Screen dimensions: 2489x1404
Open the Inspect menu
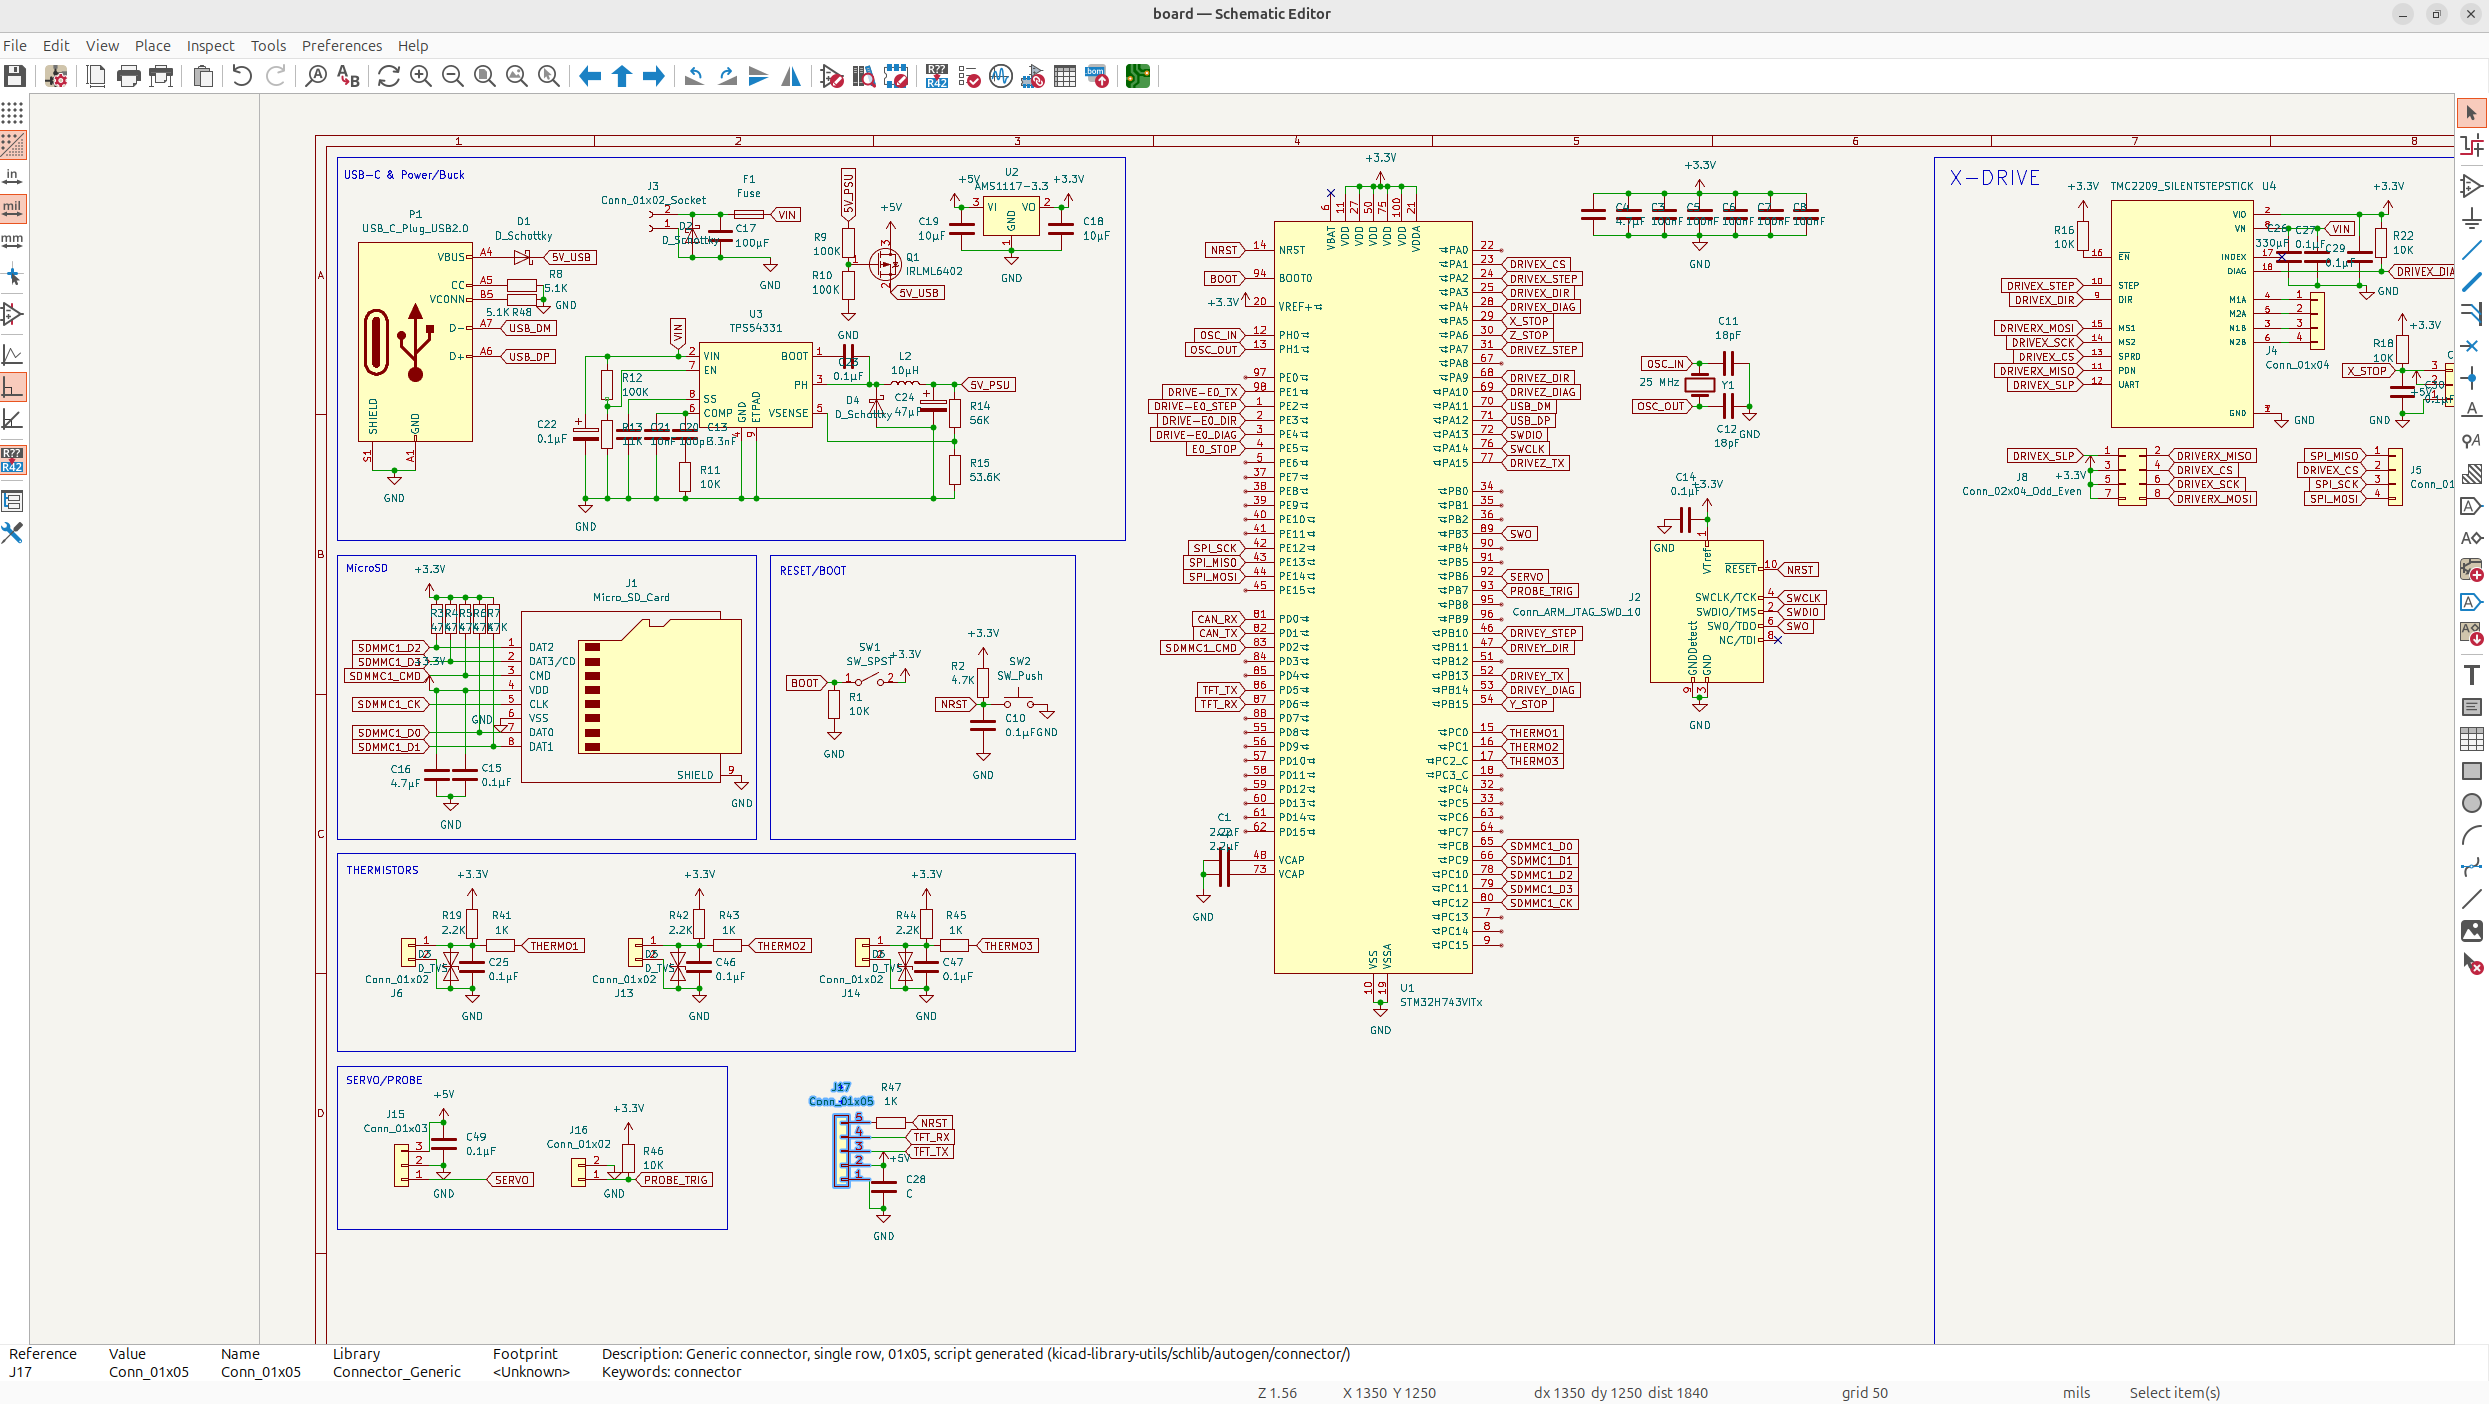pyautogui.click(x=210, y=46)
